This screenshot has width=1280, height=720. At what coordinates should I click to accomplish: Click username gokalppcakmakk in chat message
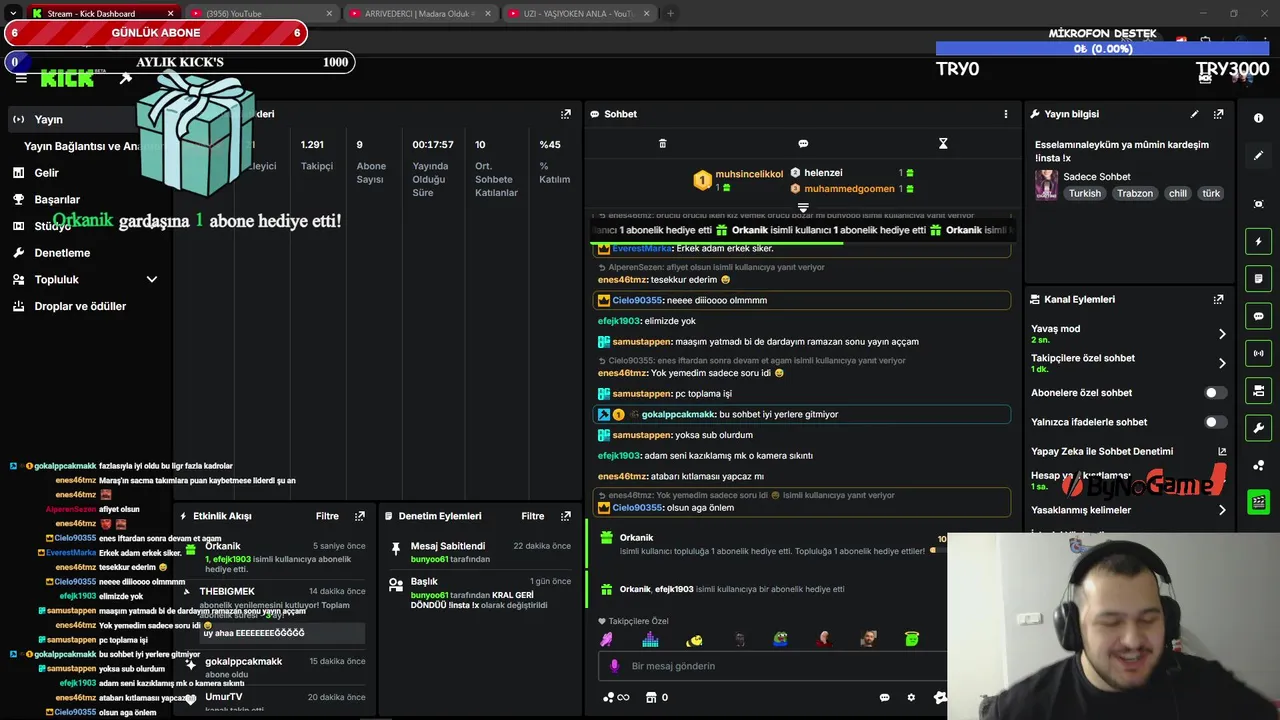678,414
